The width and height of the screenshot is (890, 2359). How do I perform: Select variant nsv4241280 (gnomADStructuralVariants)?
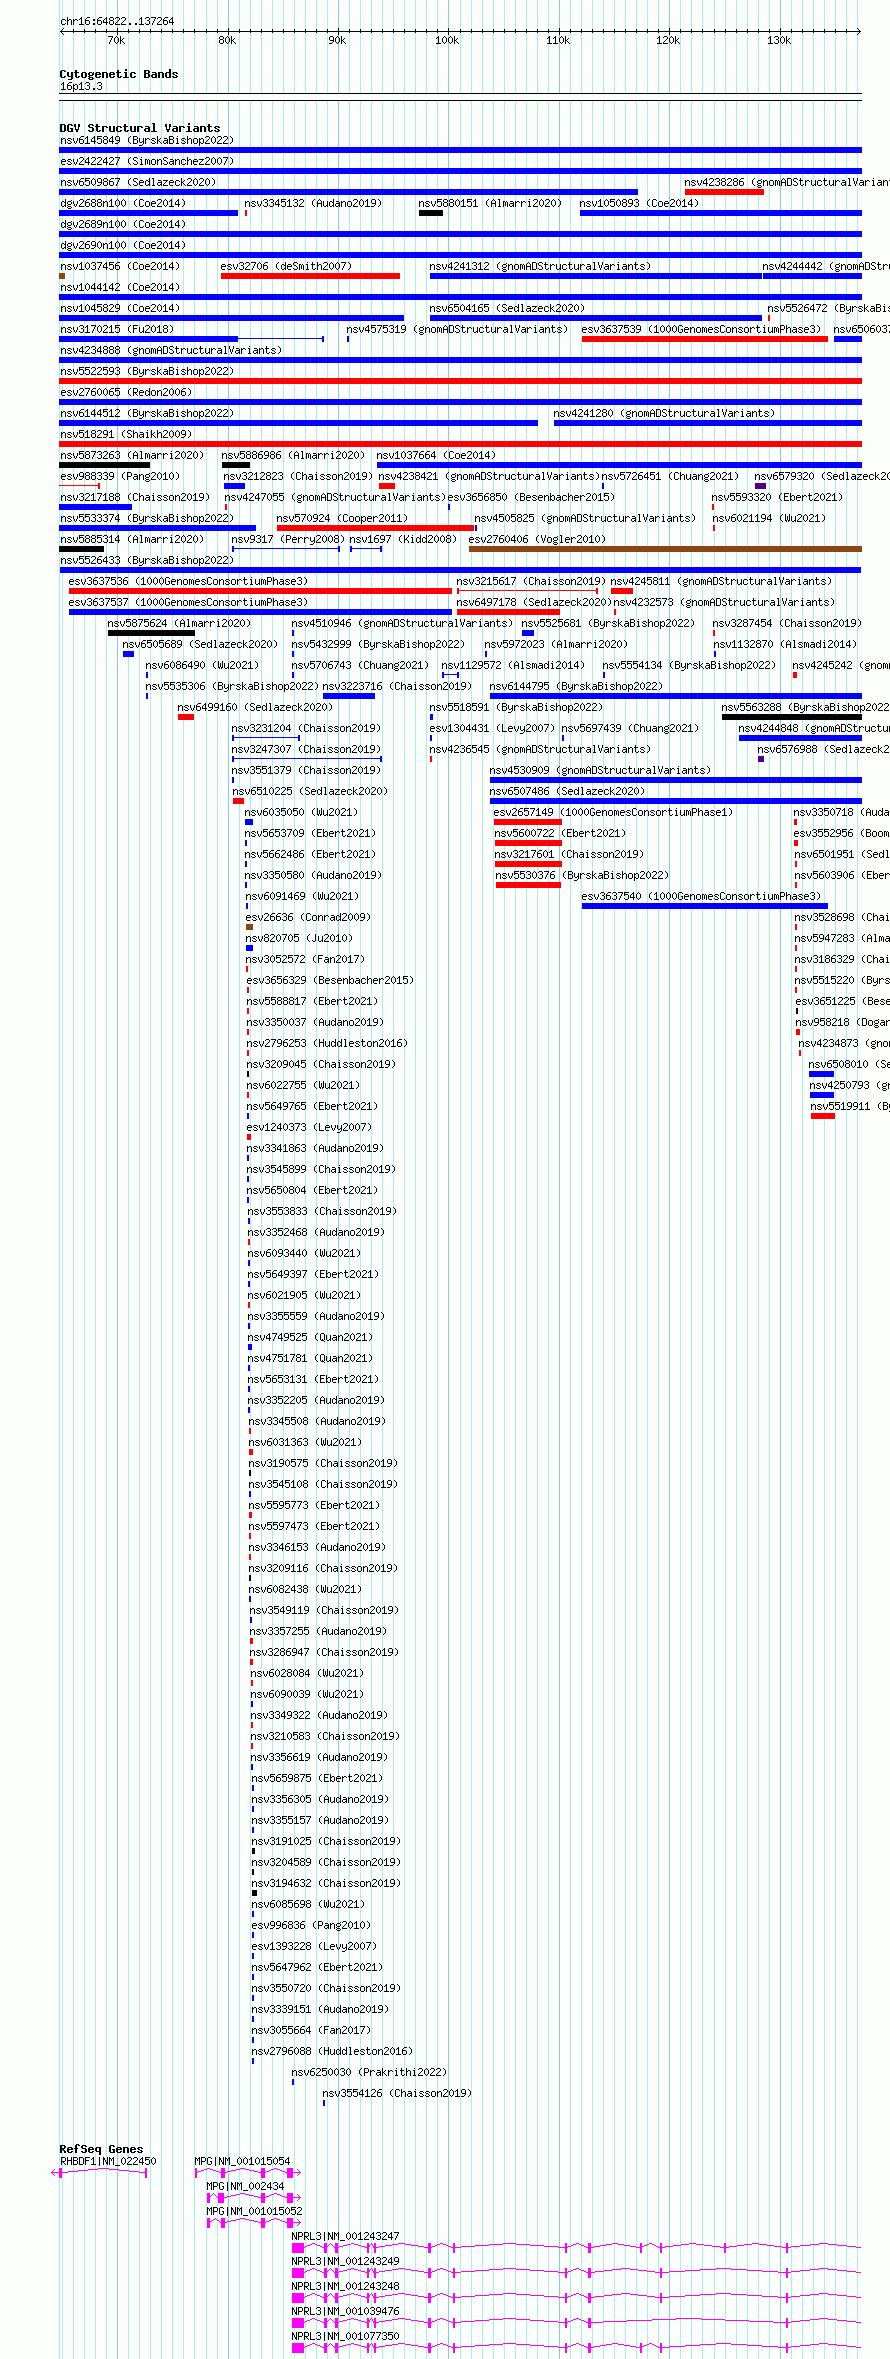click(664, 413)
